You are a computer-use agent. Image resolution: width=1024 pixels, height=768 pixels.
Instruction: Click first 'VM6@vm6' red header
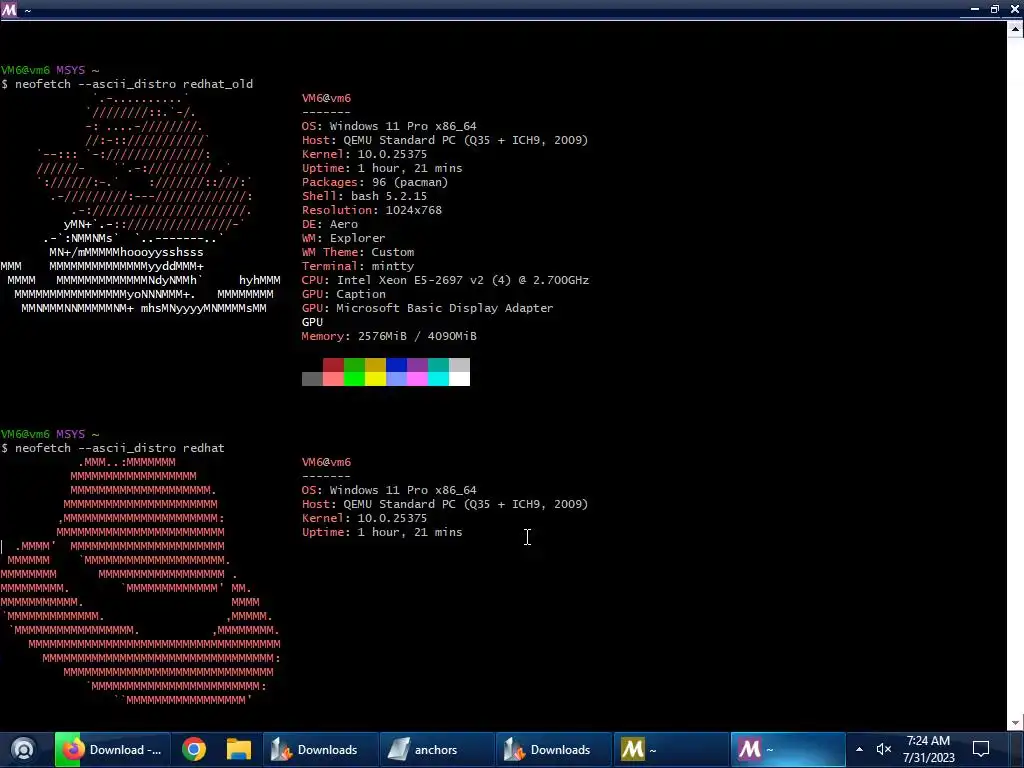(327, 98)
